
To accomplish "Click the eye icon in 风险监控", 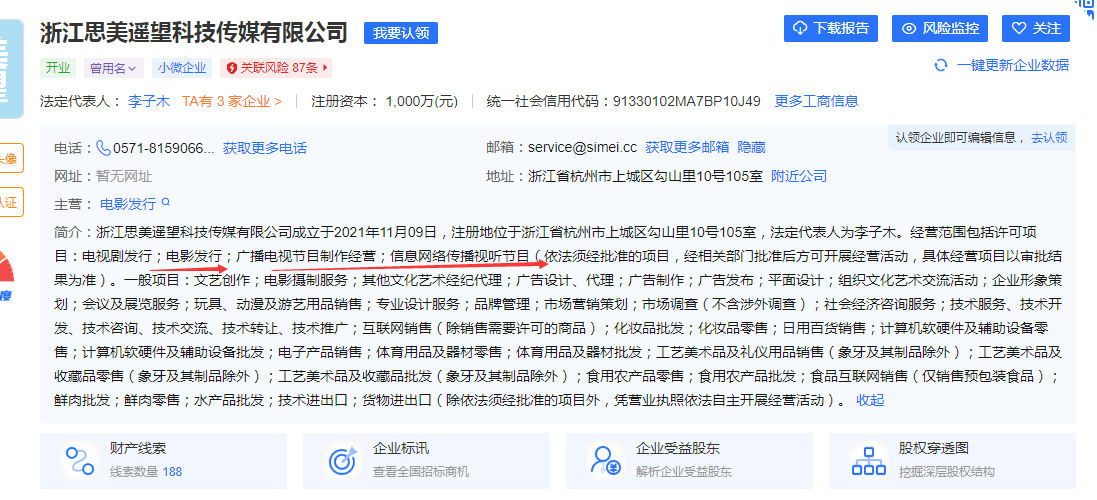I will point(909,29).
